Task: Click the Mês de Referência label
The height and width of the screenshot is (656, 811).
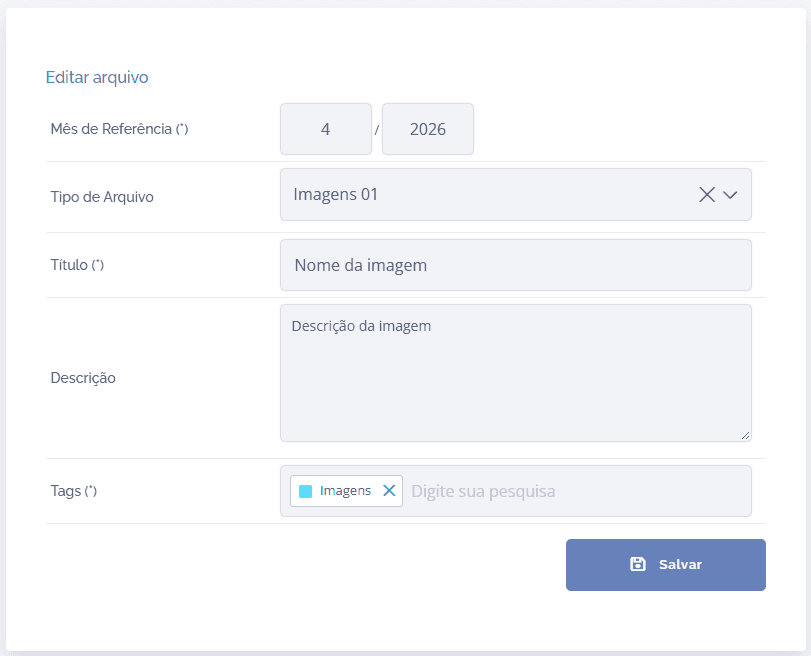Action: [119, 129]
